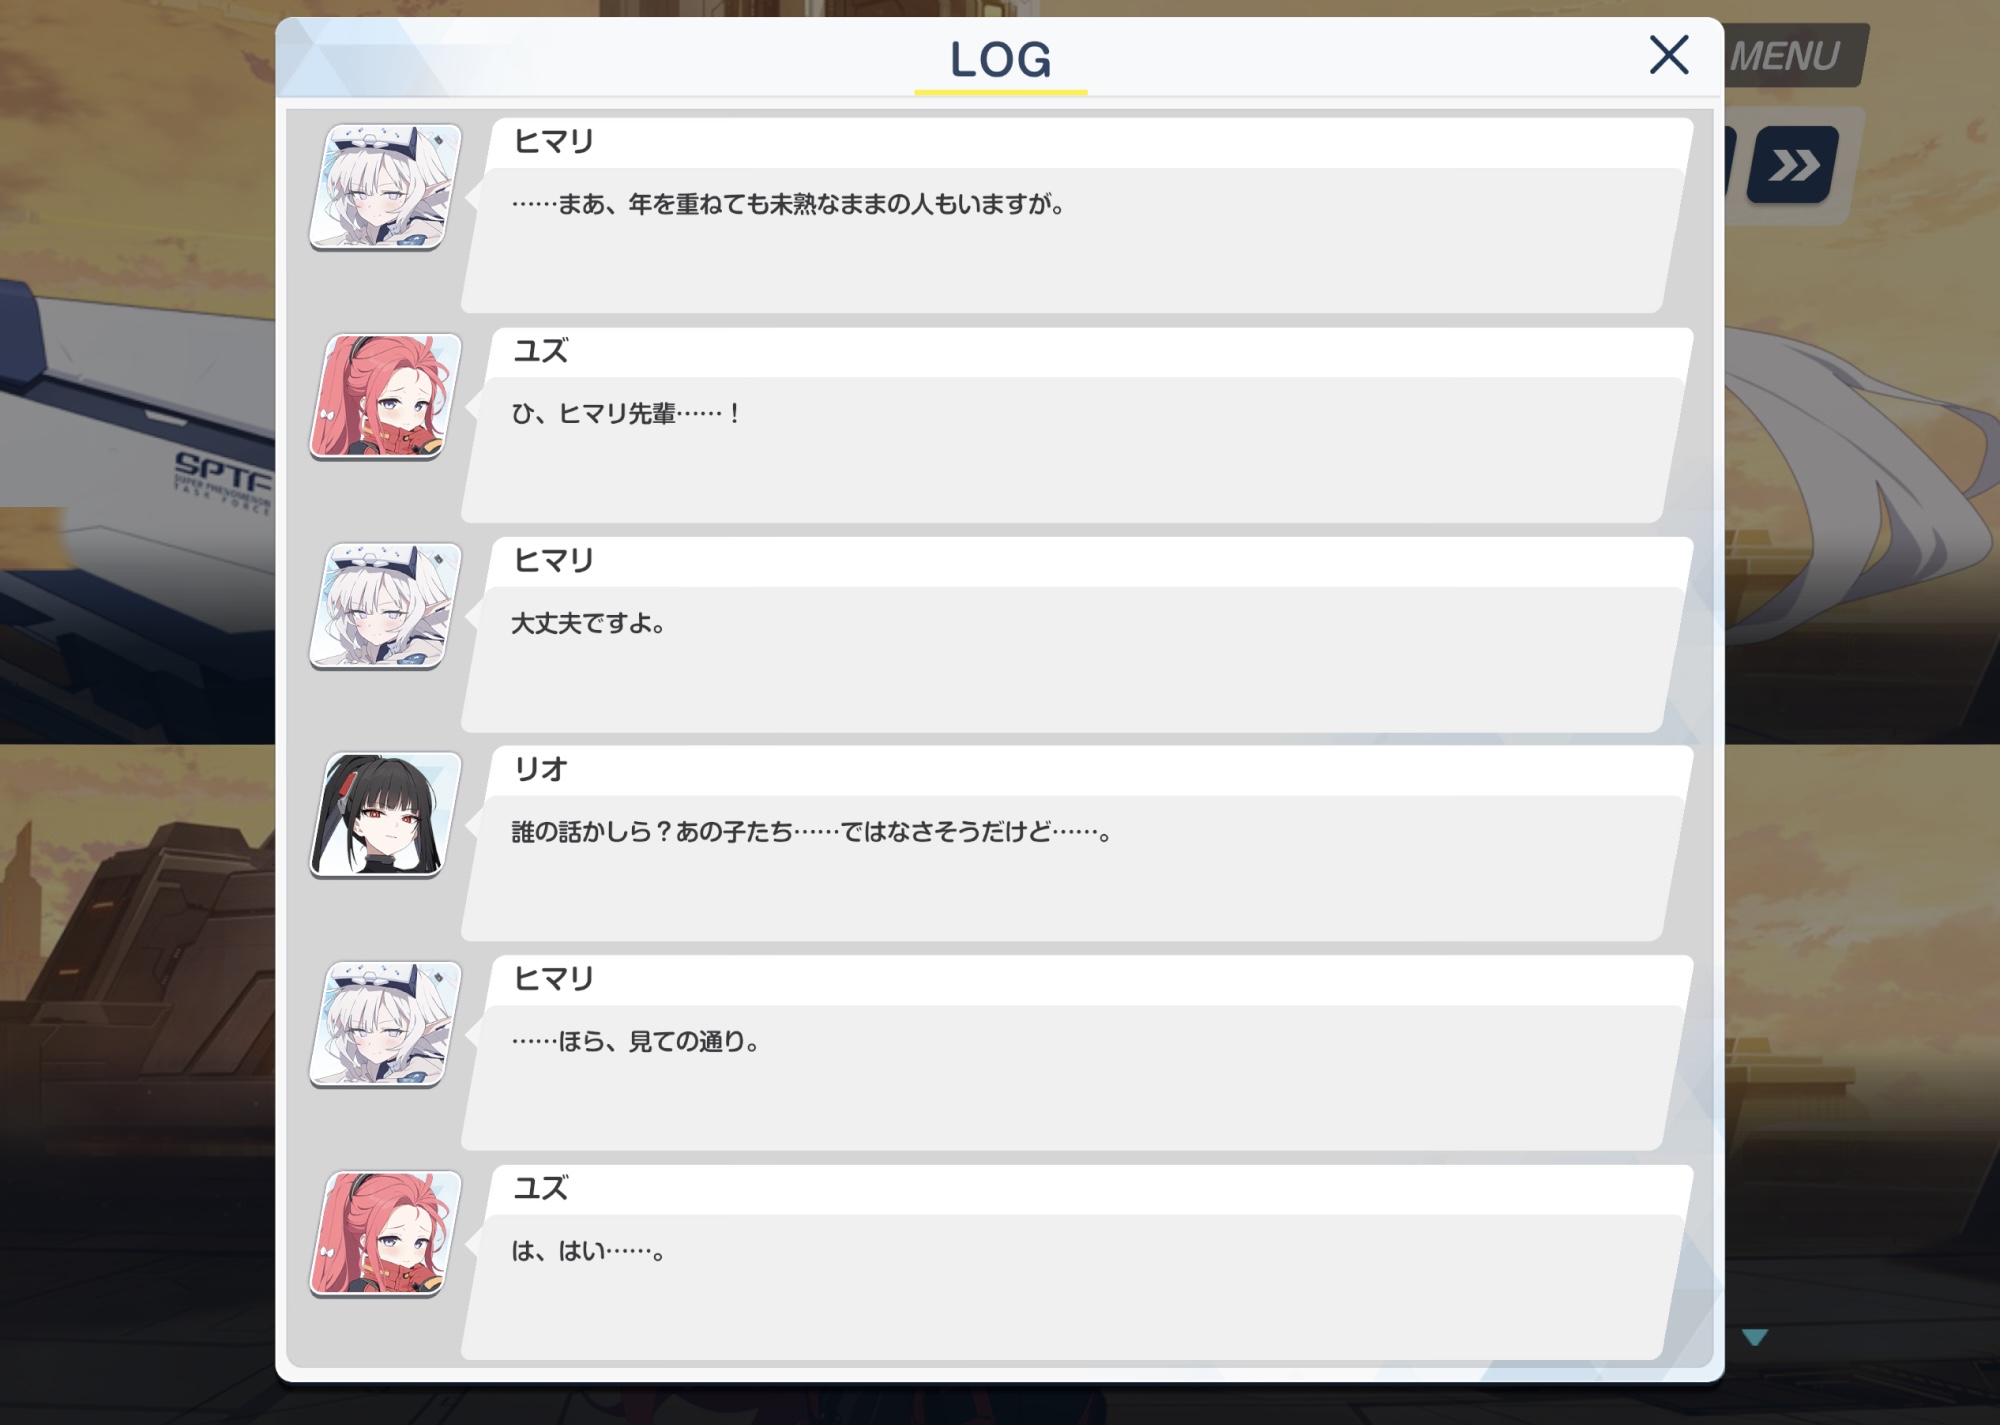
Task: Click Himari's portrait beside ほら、見ての通り
Action: (x=385, y=1024)
